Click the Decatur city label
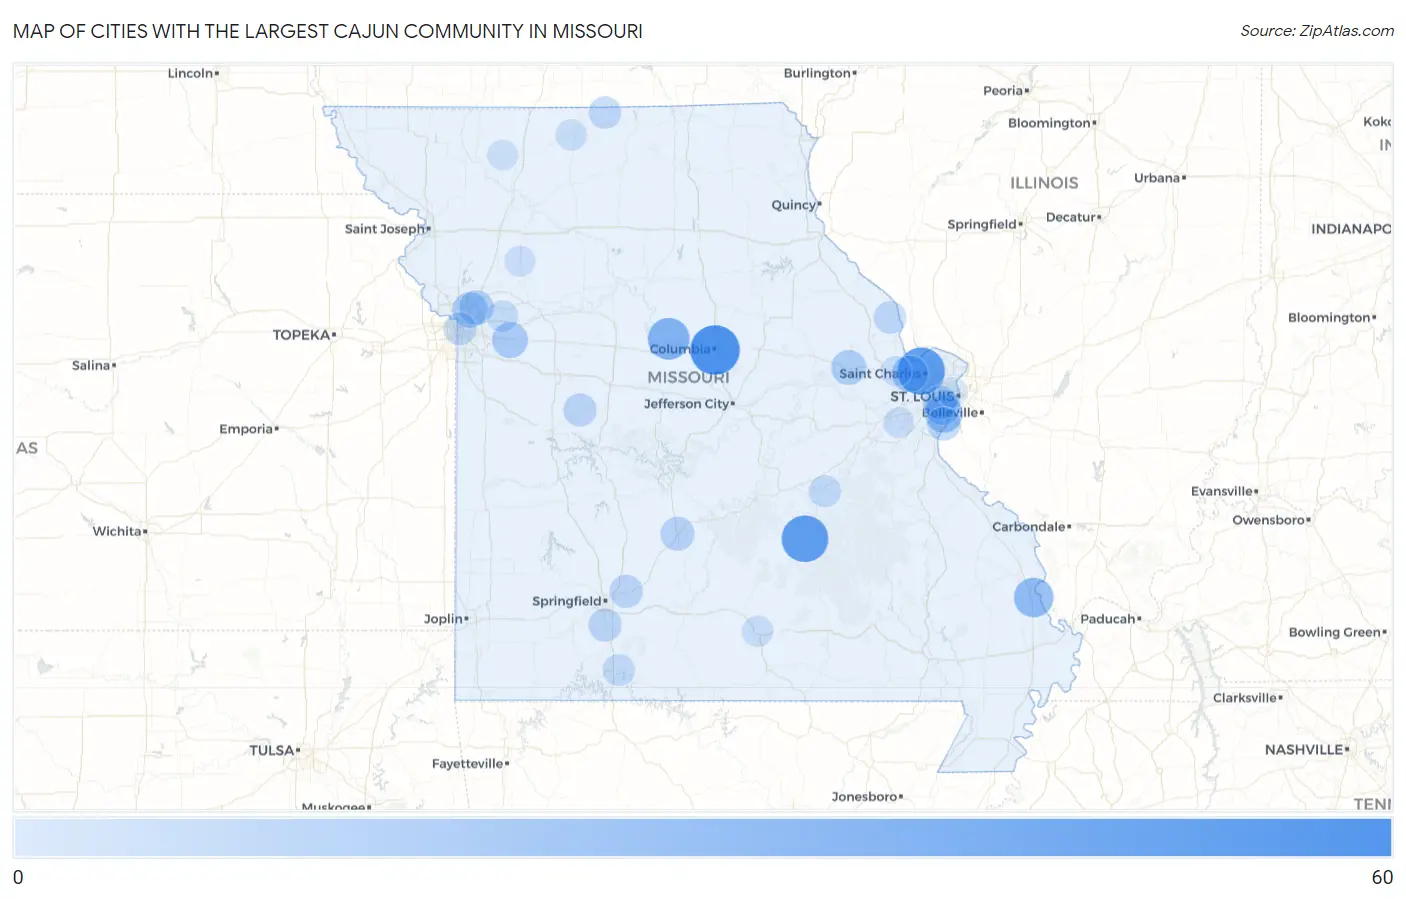1406x899 pixels. click(1072, 217)
